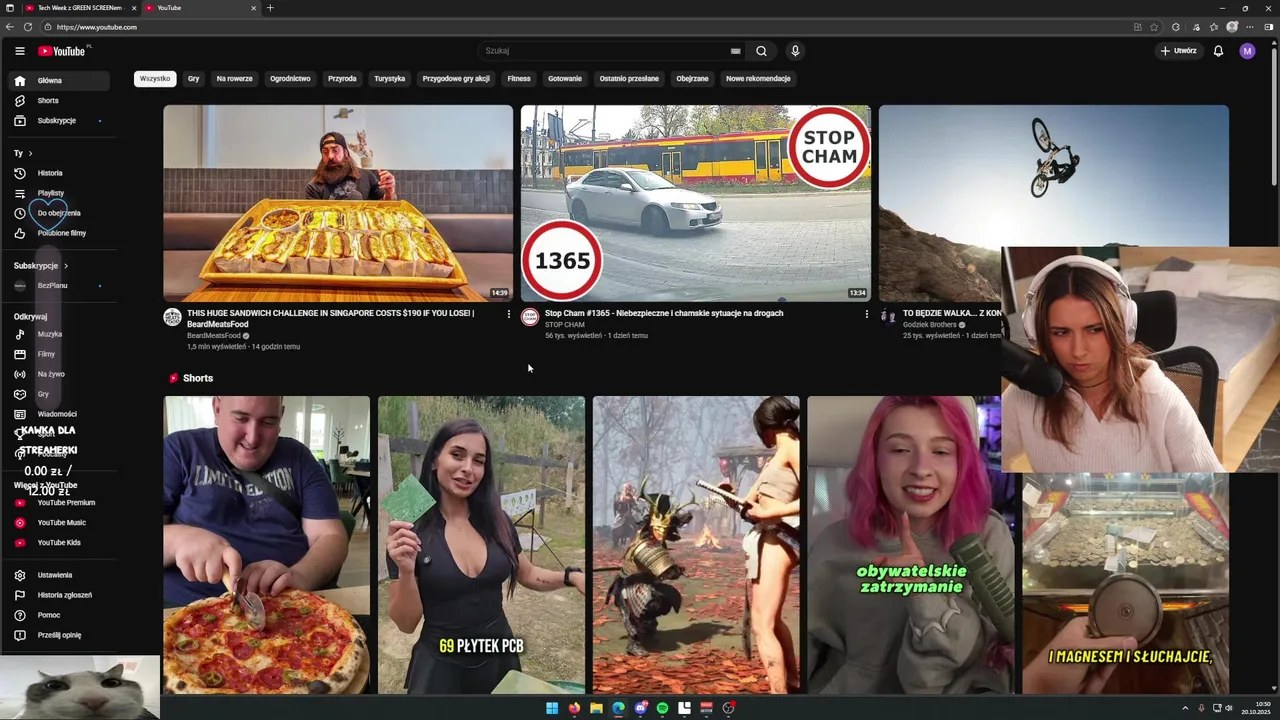This screenshot has width=1280, height=720.
Task: Open a new browser tab
Action: [x=270, y=8]
